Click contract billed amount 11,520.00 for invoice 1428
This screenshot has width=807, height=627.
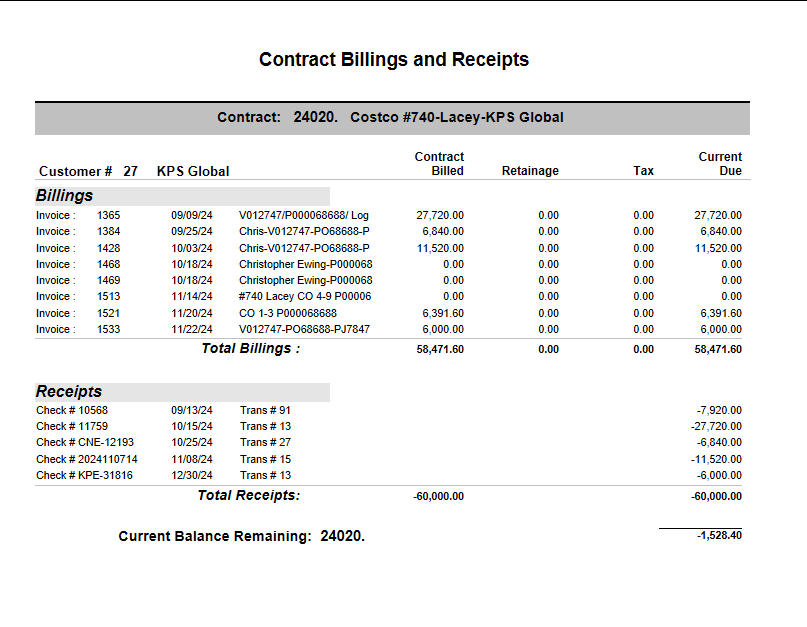(440, 248)
